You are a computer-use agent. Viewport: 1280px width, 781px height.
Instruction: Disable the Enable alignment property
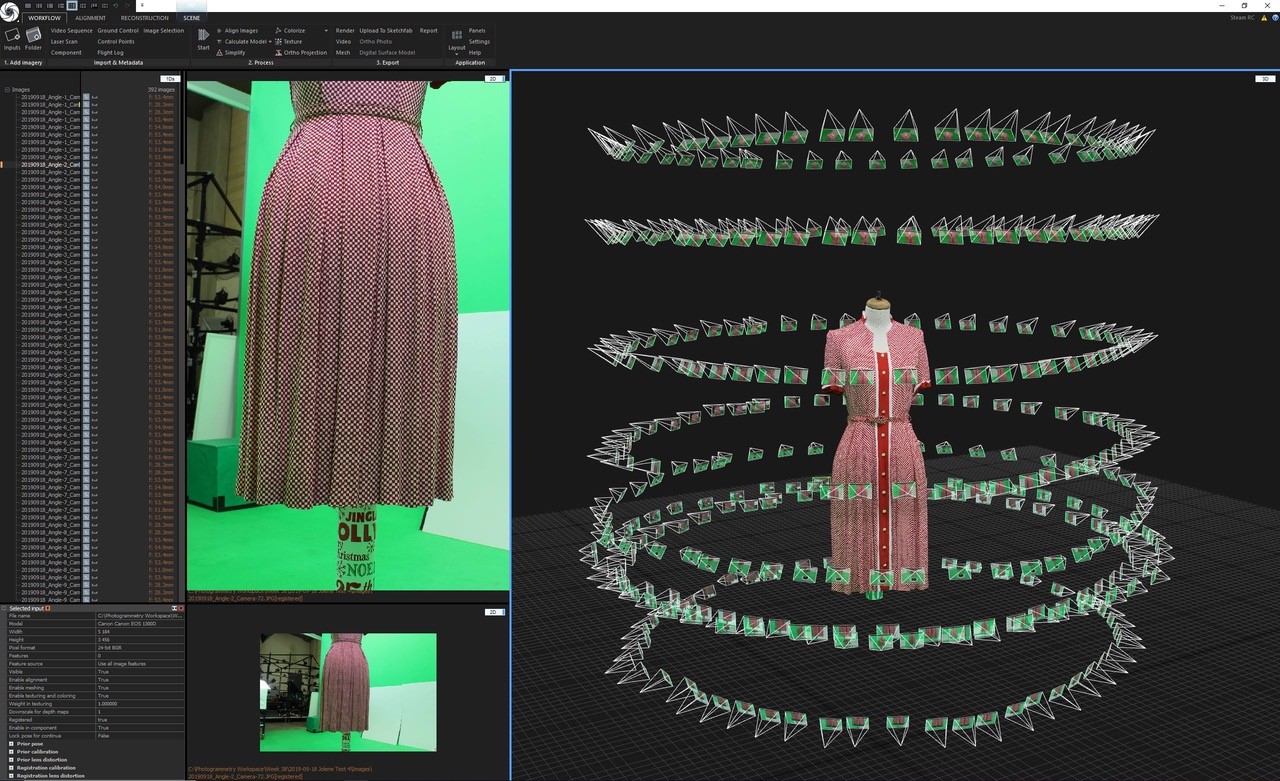point(102,680)
